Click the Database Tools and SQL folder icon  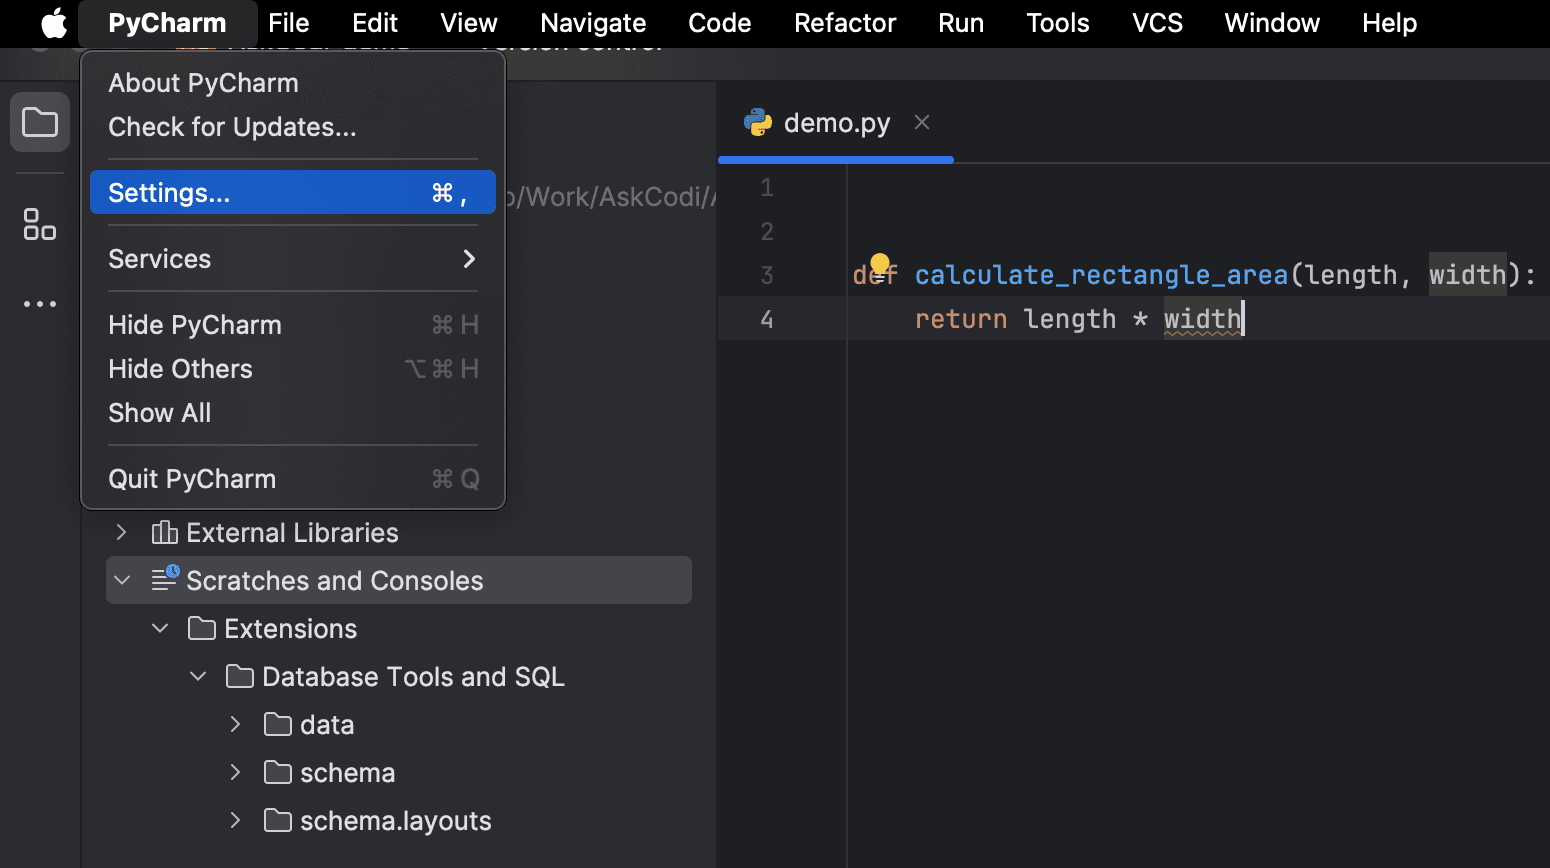(240, 676)
